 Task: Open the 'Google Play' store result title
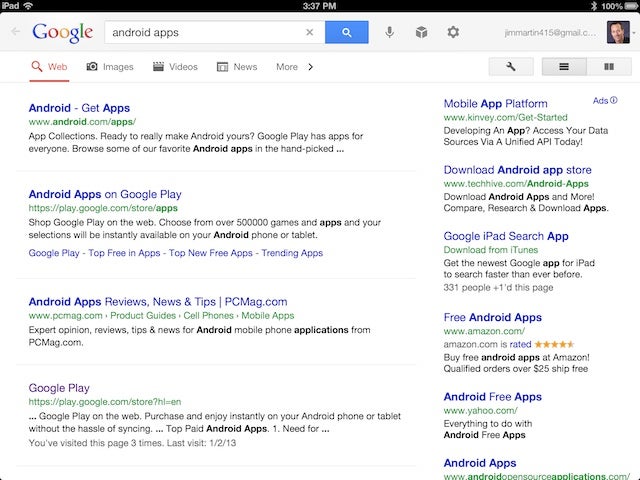(x=59, y=388)
